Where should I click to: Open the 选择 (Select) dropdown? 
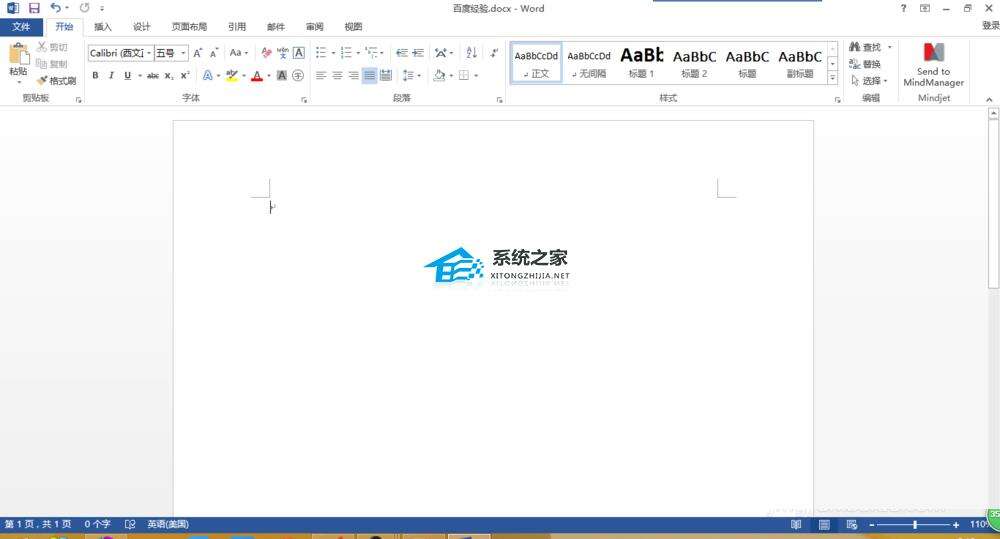[869, 80]
